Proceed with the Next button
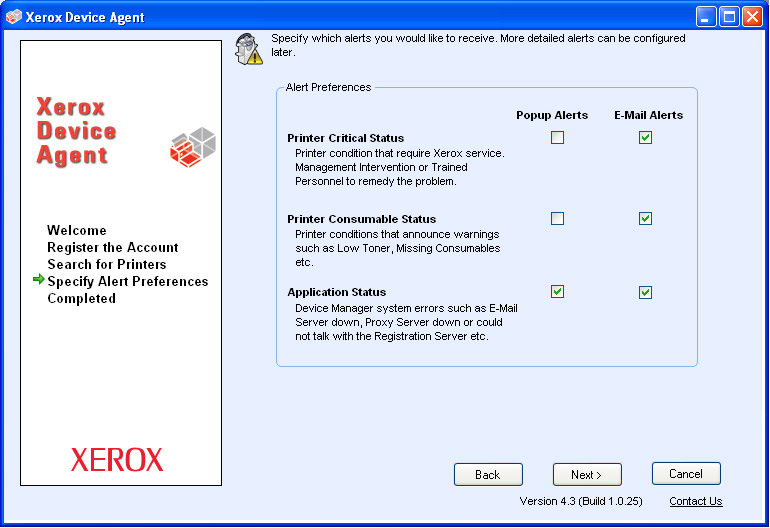Screen dimensions: 770x528 (587, 474)
